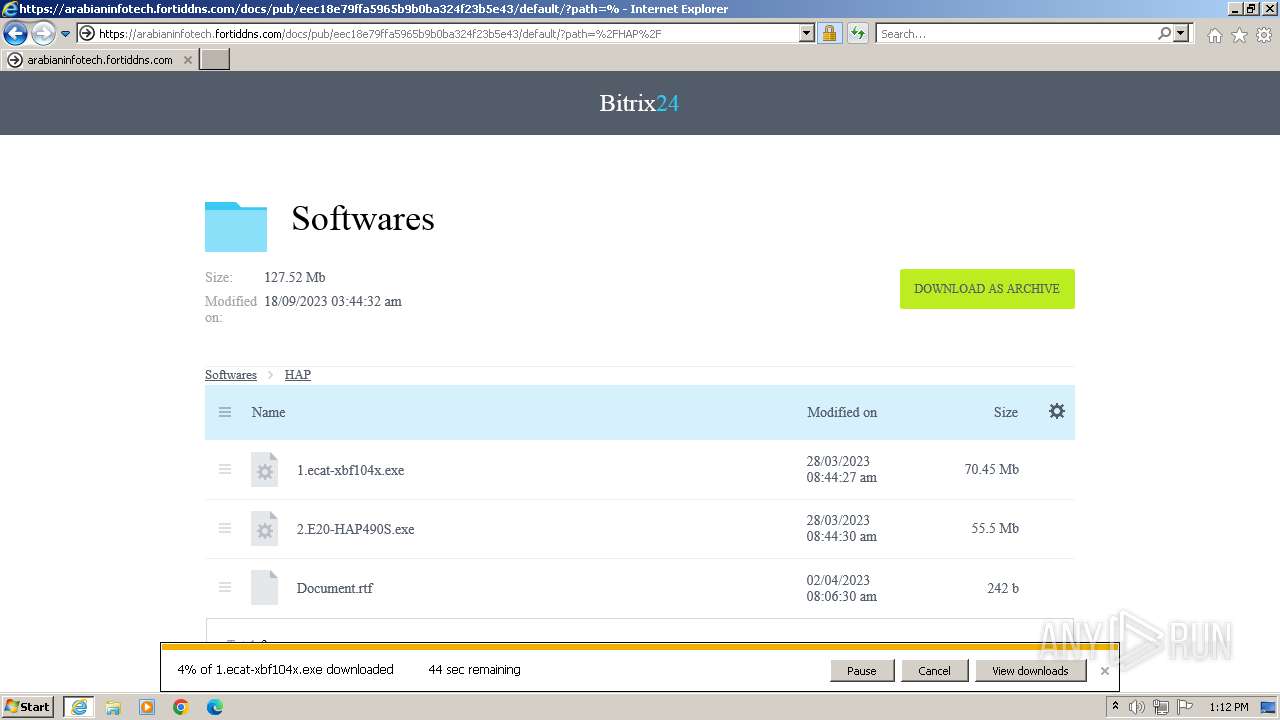The image size is (1280, 720).
Task: Open the Document.rtf file
Action: [x=334, y=588]
